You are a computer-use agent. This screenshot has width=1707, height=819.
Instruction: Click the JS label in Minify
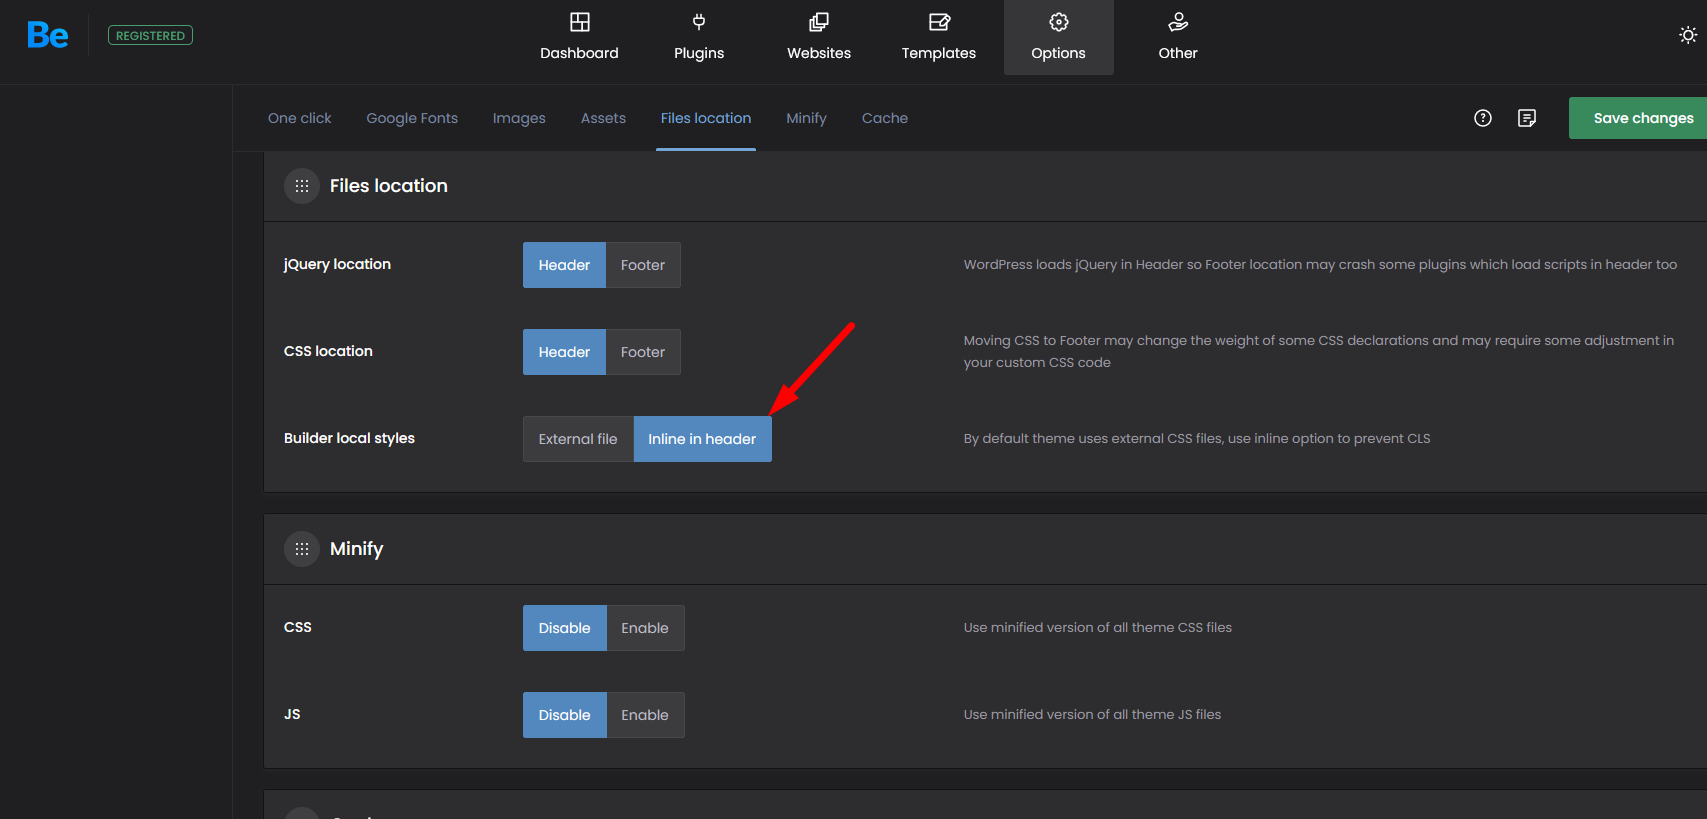pos(292,714)
